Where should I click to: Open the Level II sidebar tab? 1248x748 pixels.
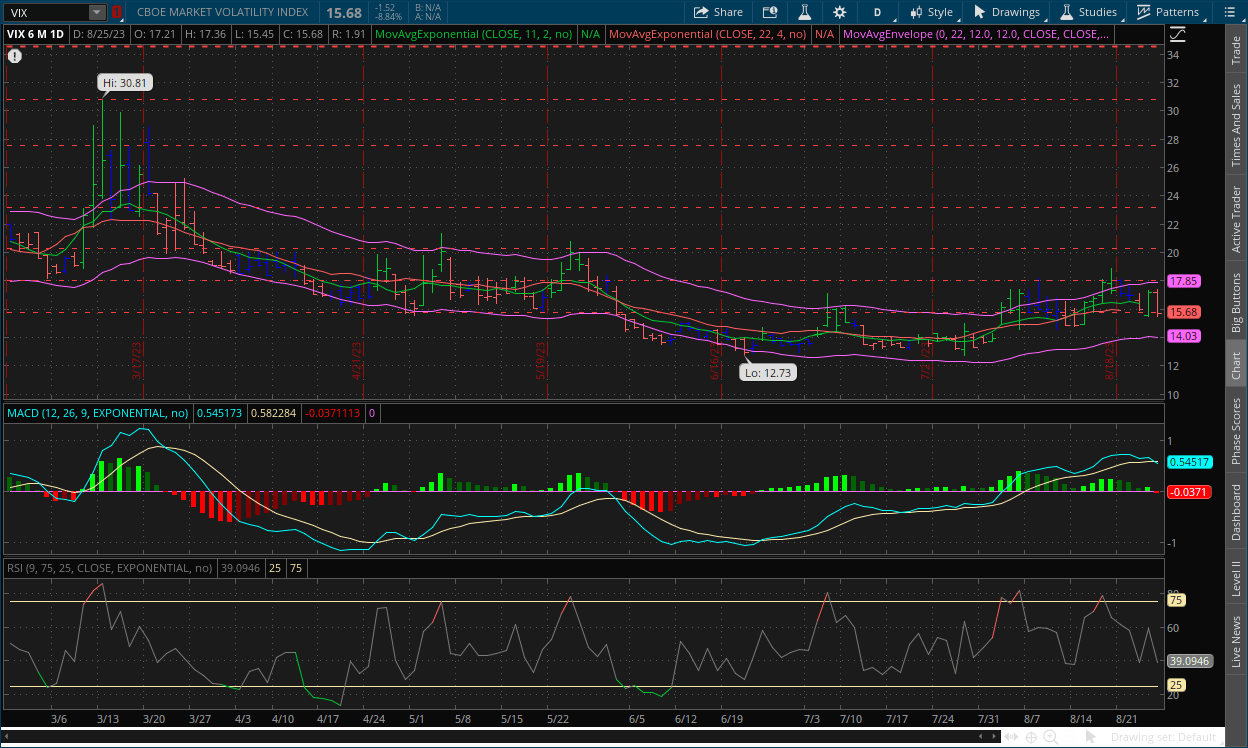1237,576
